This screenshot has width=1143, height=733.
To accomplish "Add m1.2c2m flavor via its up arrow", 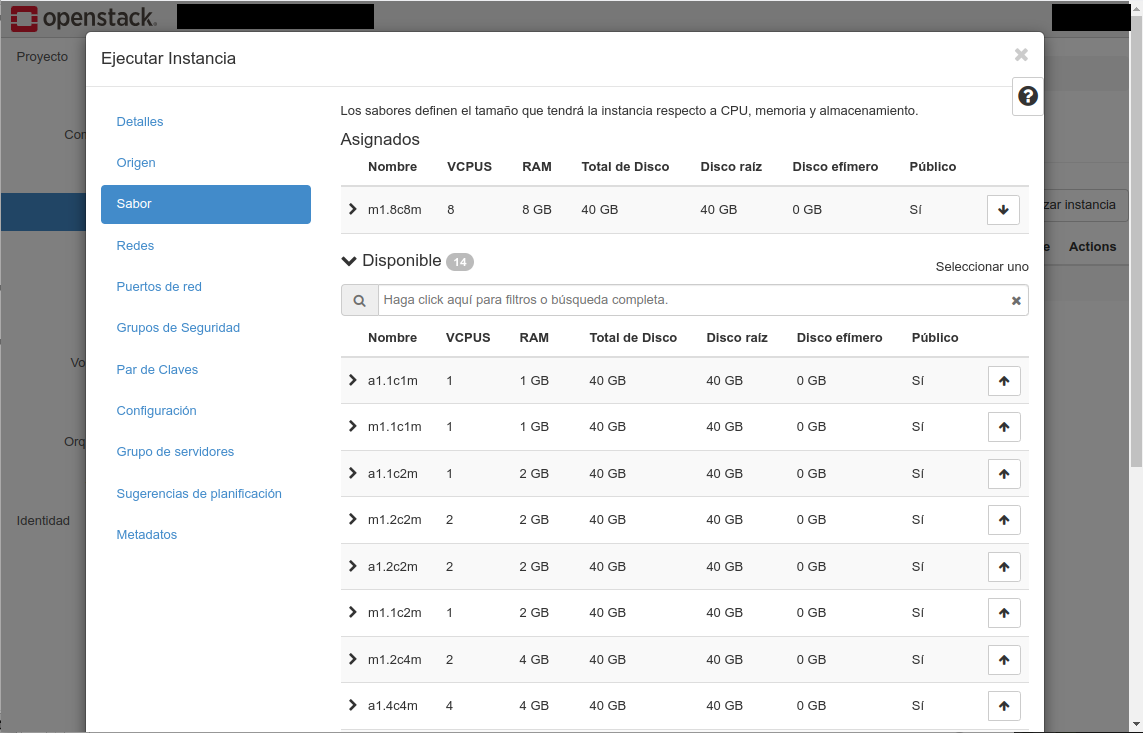I will point(1004,519).
